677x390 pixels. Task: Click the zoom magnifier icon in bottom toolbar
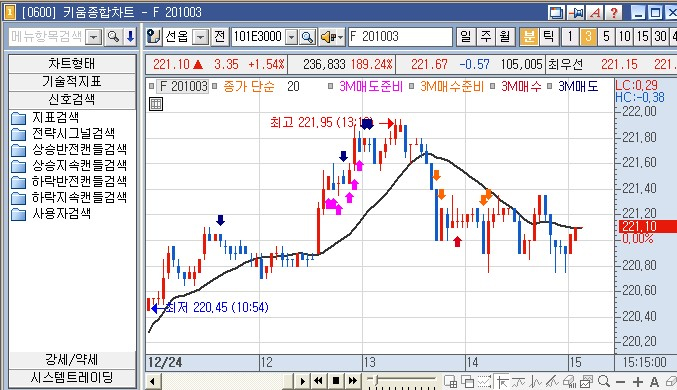pos(604,381)
